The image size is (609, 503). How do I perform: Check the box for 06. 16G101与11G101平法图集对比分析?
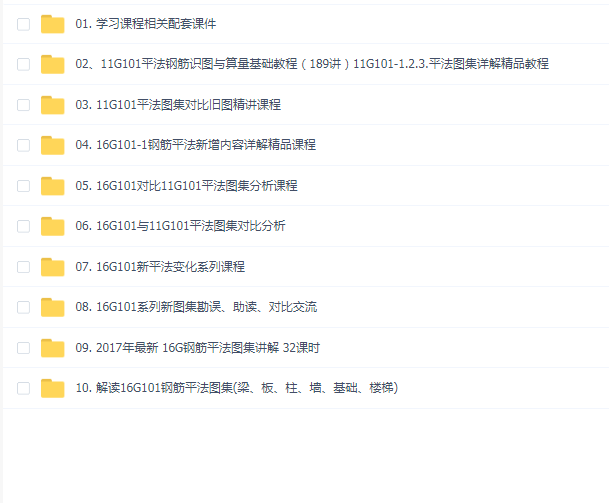point(23,226)
